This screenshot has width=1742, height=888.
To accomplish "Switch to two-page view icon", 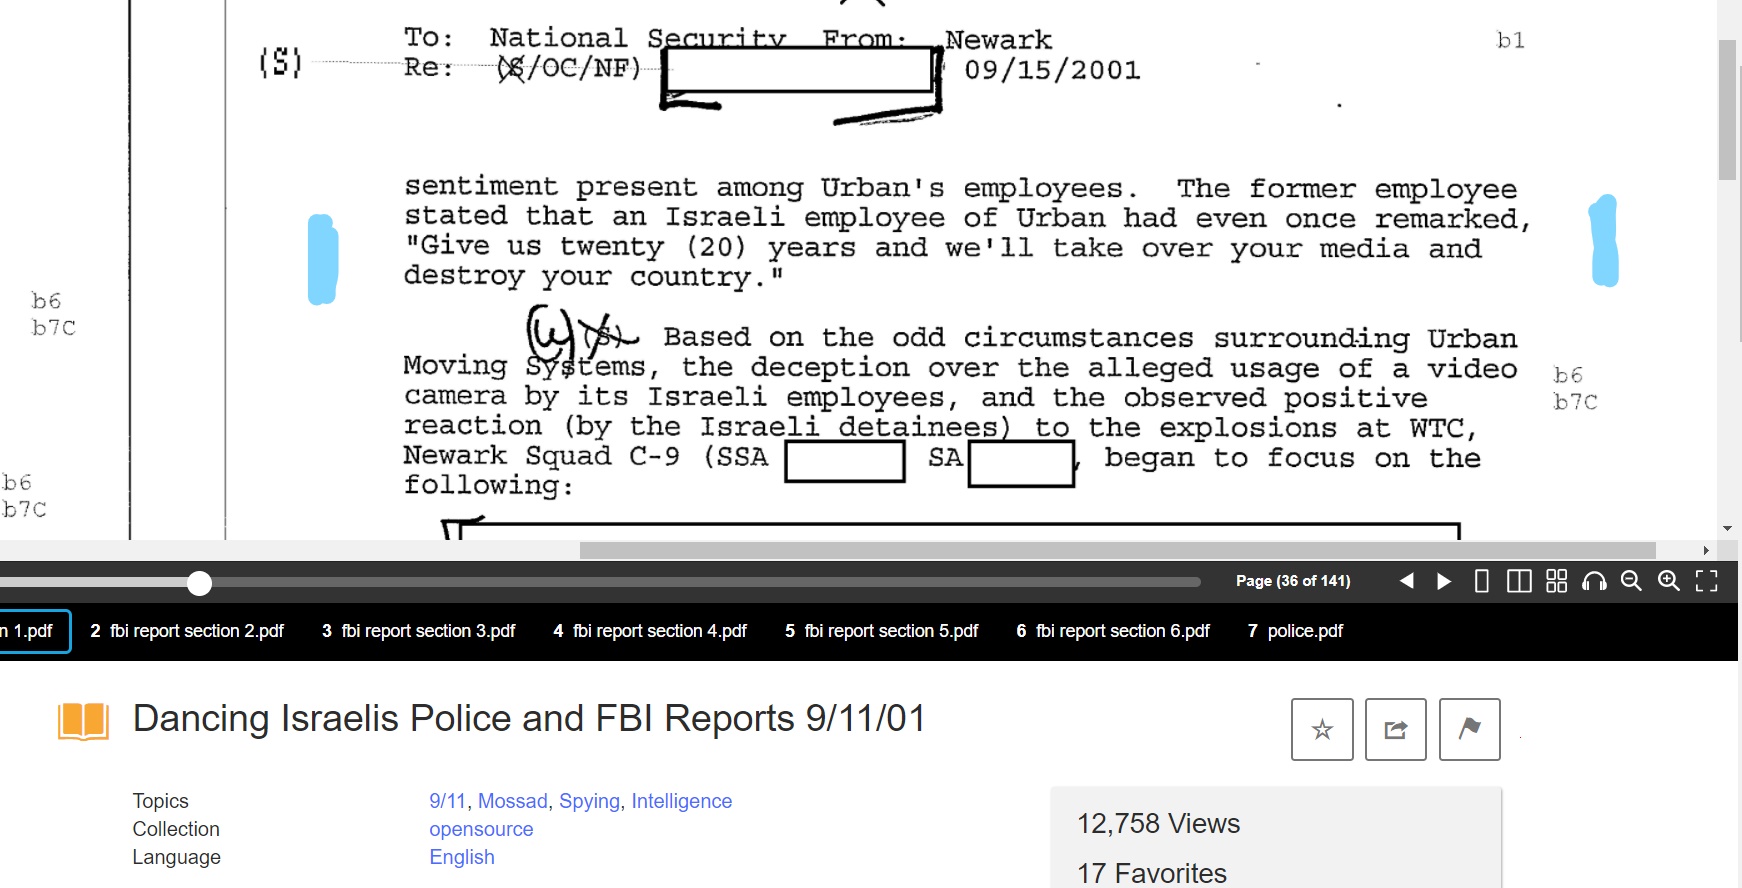I will click(x=1519, y=581).
